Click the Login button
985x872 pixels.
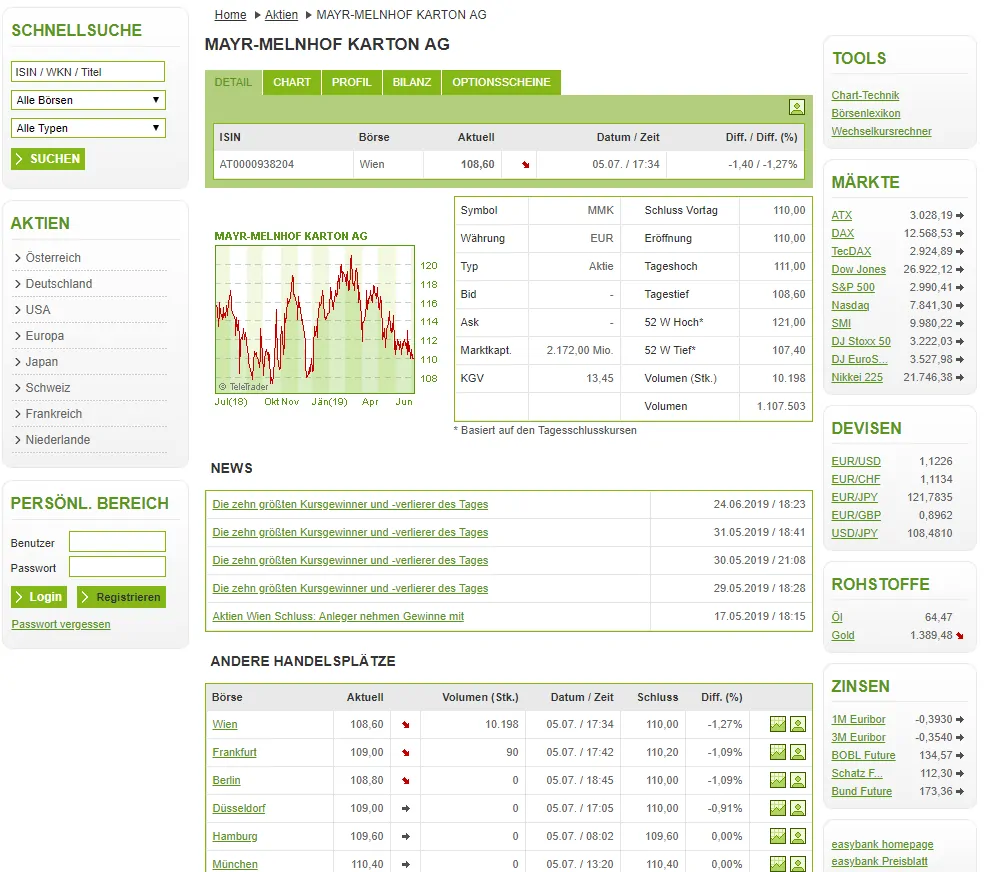click(x=39, y=597)
